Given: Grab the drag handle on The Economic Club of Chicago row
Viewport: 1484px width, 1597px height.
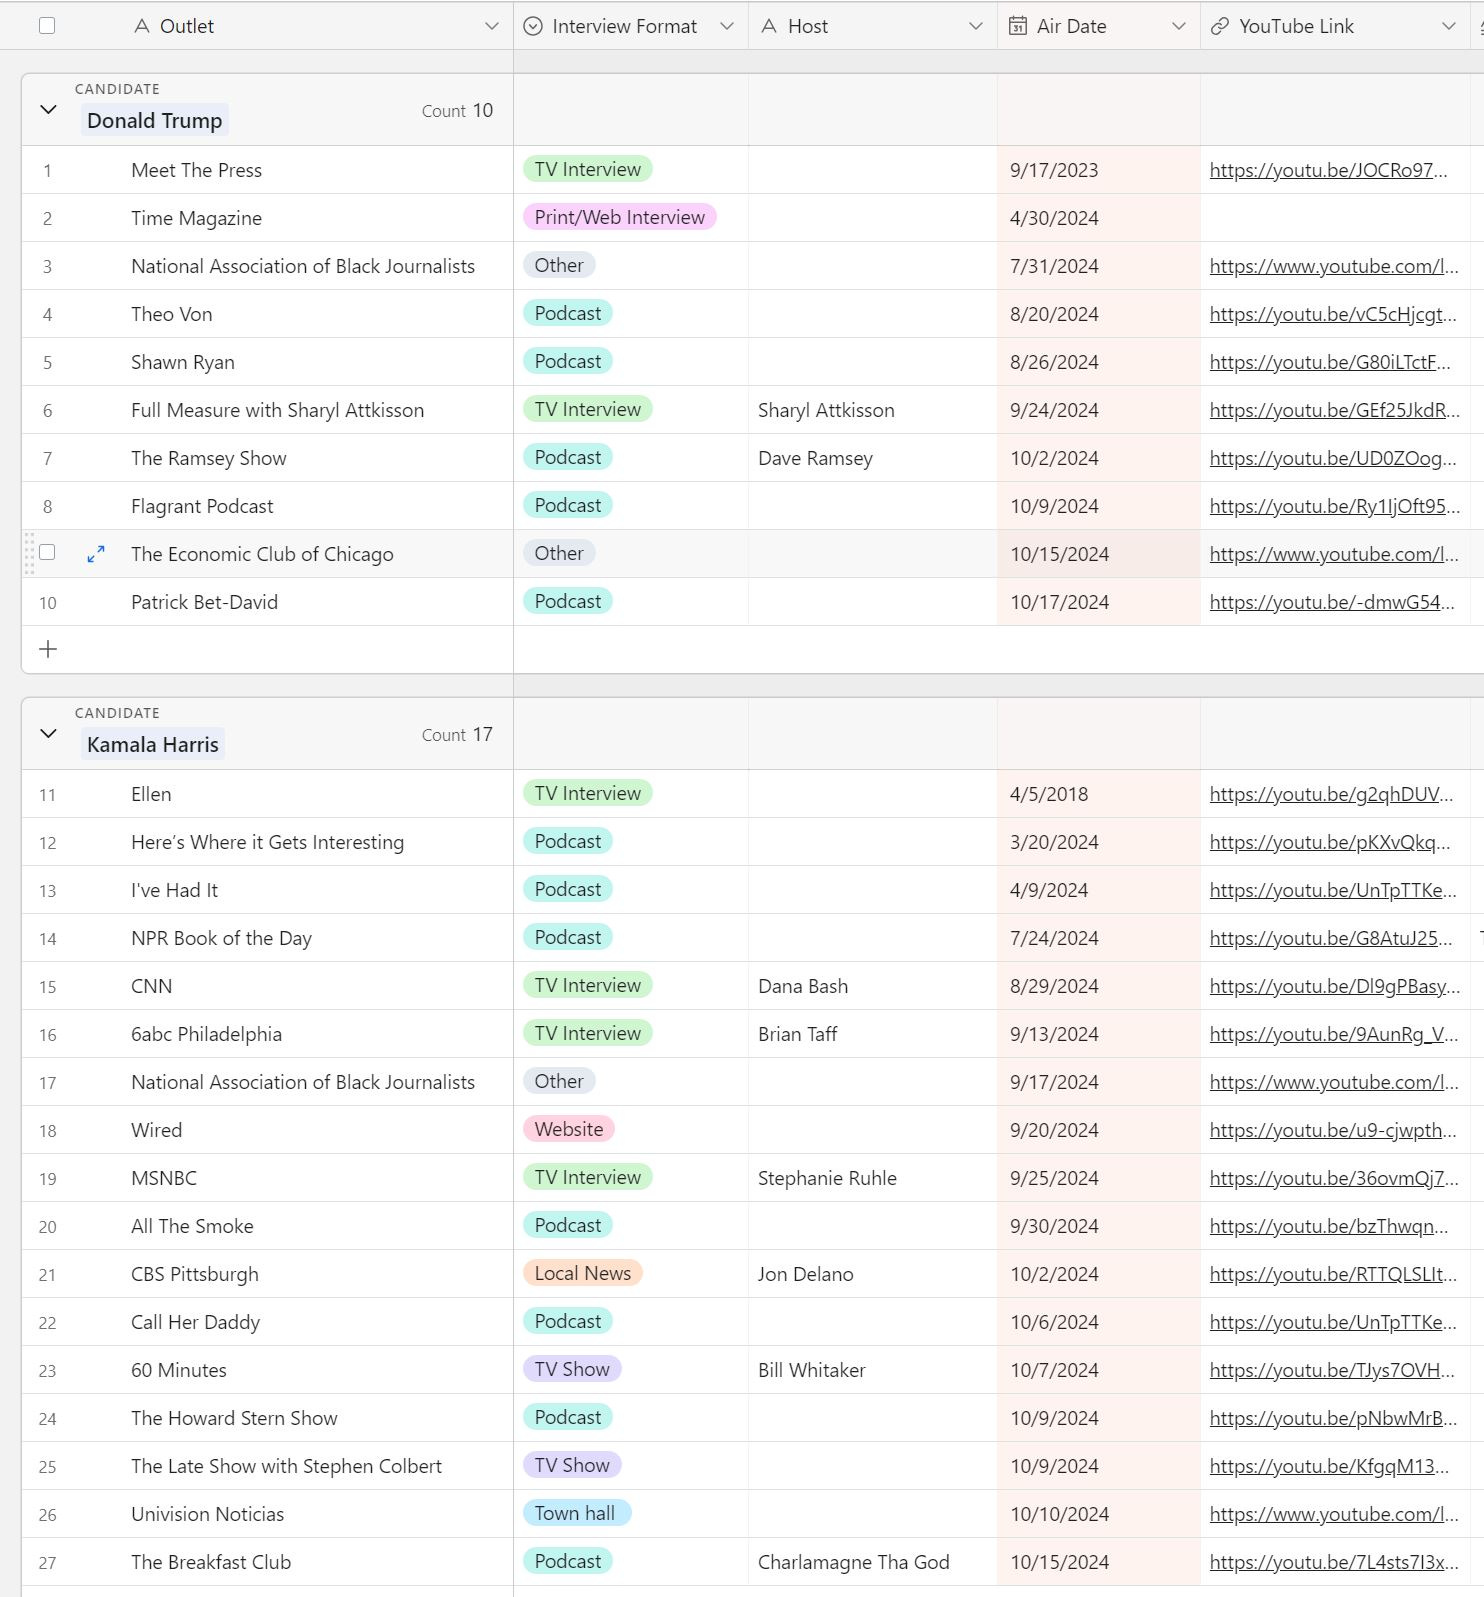Looking at the screenshot, I should coord(29,553).
